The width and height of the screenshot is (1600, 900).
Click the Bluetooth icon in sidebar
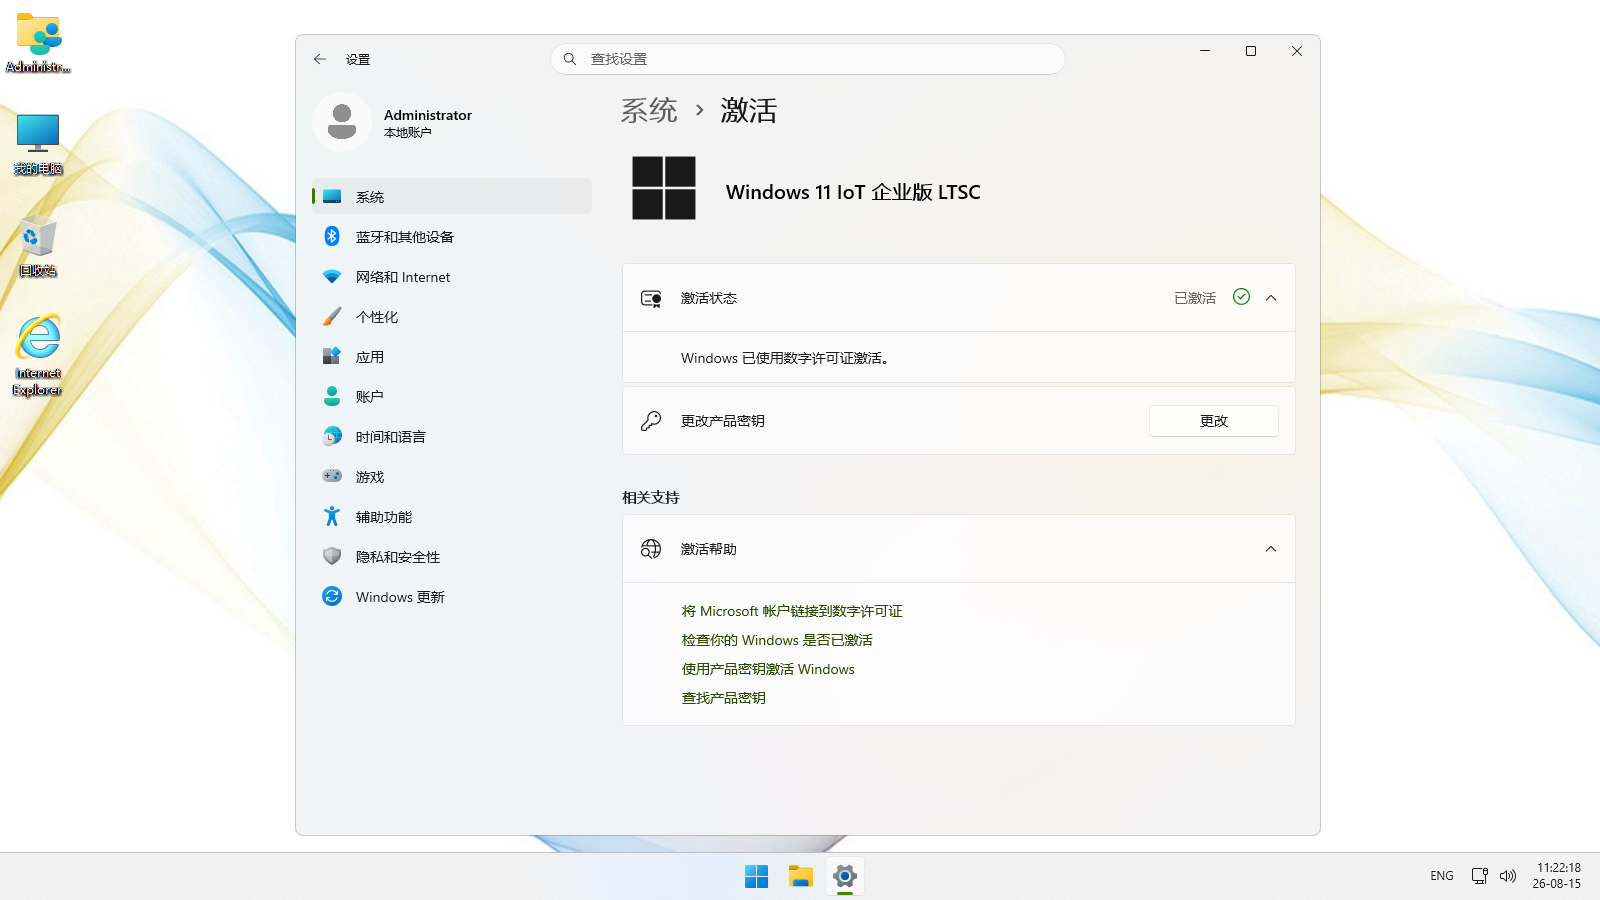[x=332, y=236]
